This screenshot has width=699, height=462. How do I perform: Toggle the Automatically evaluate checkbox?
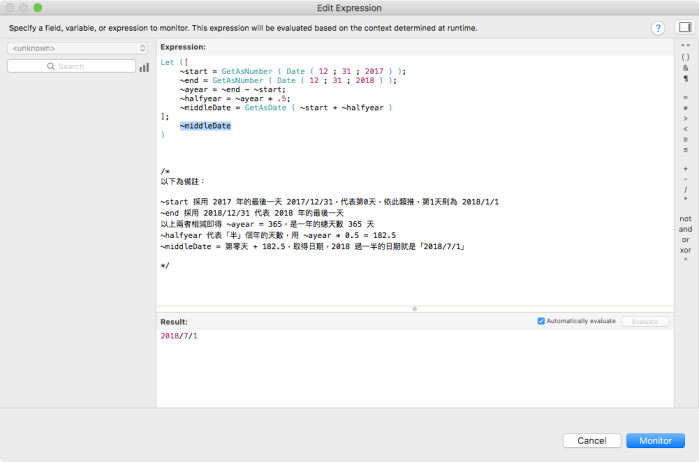pos(541,321)
